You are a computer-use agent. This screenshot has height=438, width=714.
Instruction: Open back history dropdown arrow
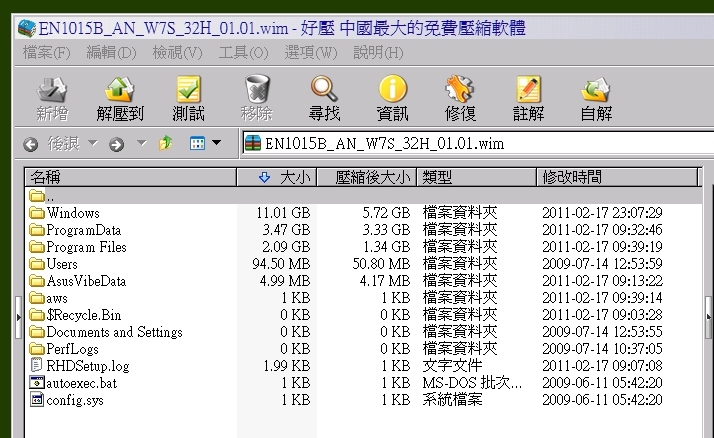[x=93, y=143]
